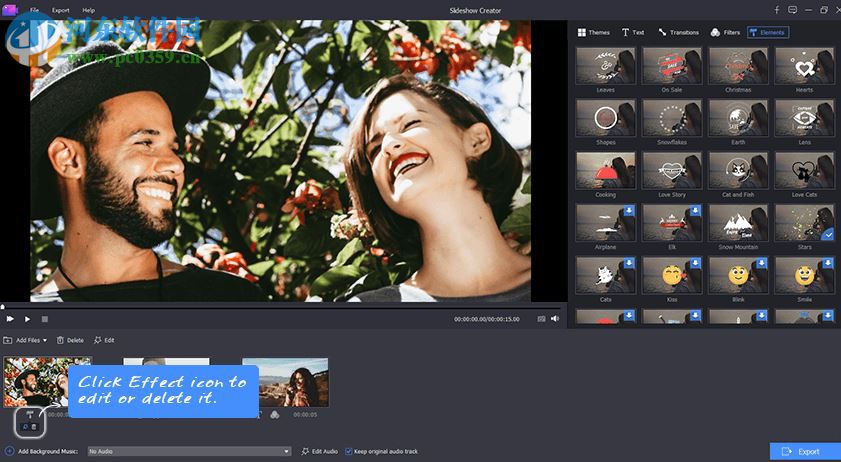
Task: Choose the Hearts element
Action: tap(805, 66)
